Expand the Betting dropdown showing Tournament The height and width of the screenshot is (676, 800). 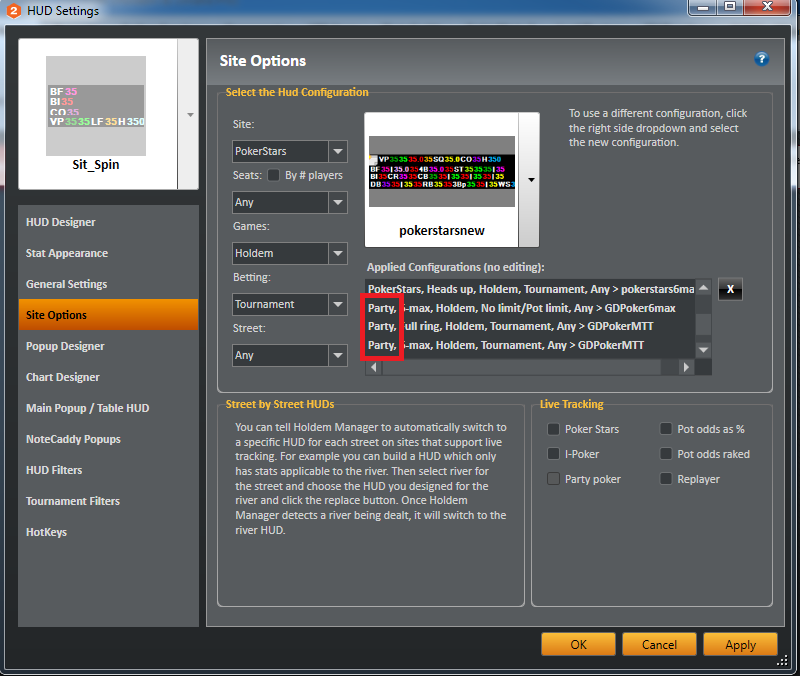pyautogui.click(x=290, y=304)
